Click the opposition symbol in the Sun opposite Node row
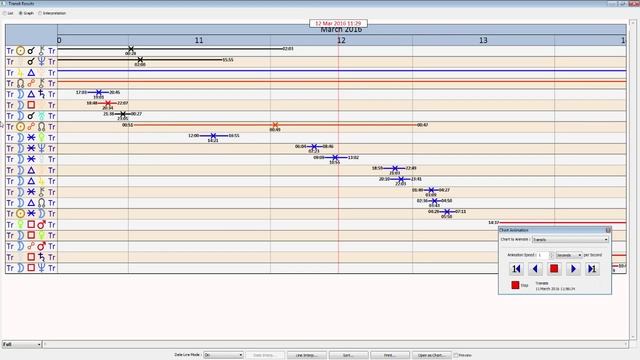Viewport: 640px width, 360px height. coord(31,127)
